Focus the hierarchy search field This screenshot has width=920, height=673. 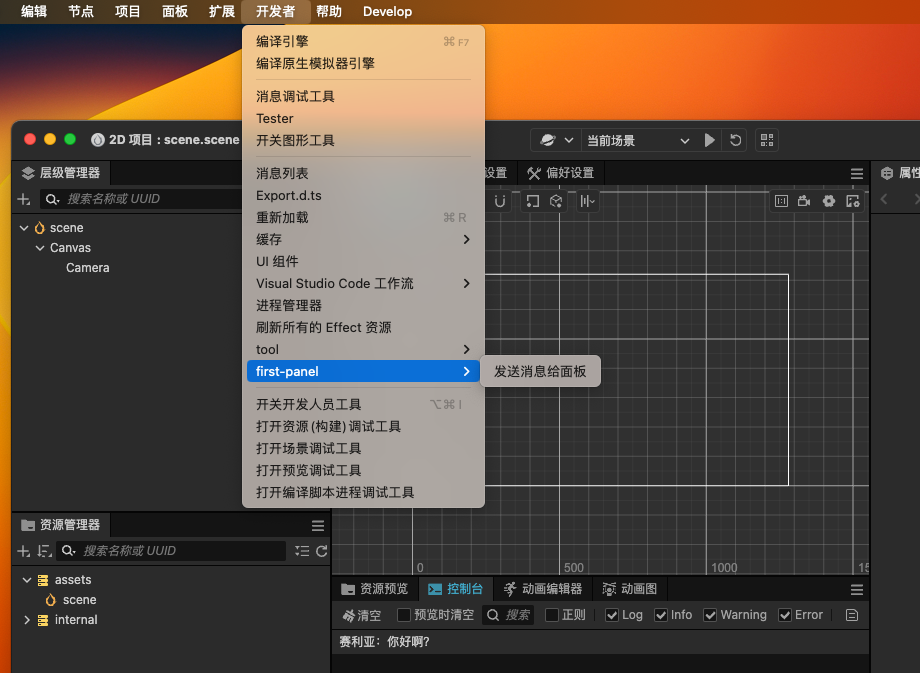(x=141, y=199)
